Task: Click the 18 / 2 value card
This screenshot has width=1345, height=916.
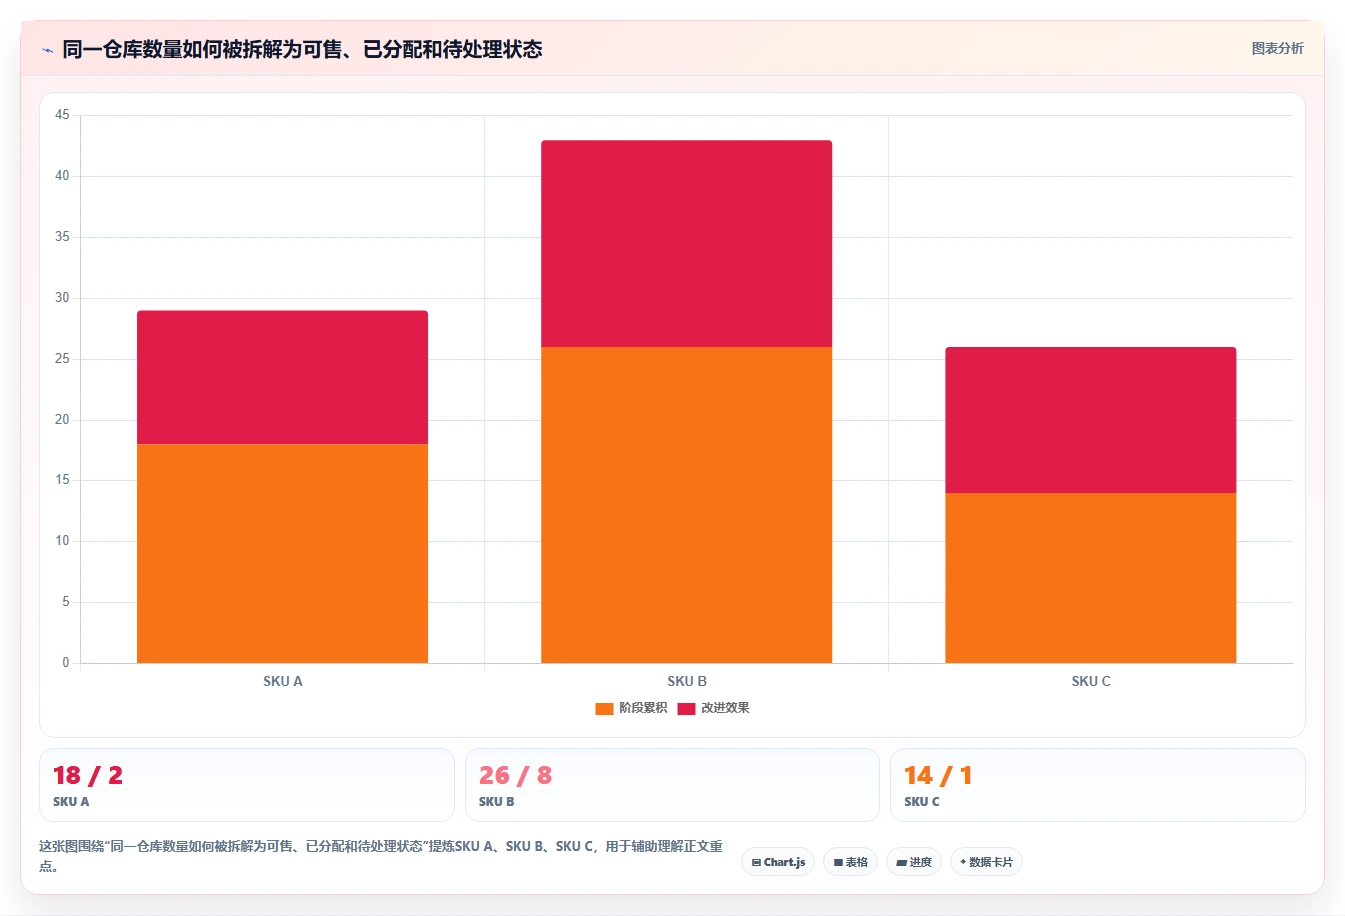Action: 246,785
